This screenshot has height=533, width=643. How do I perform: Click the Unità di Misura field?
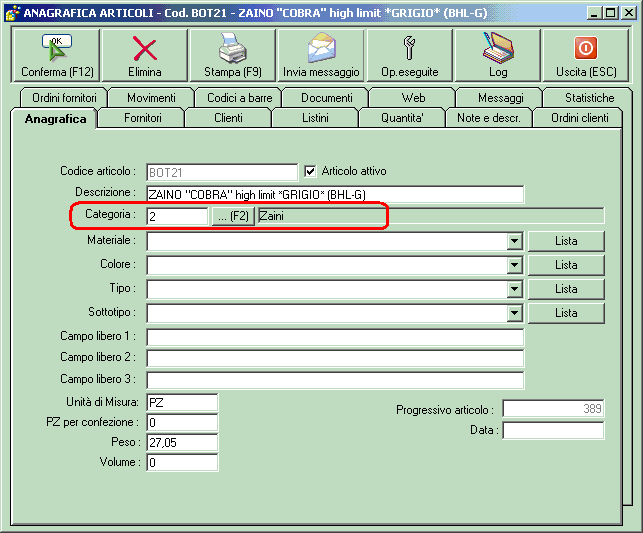(182, 402)
